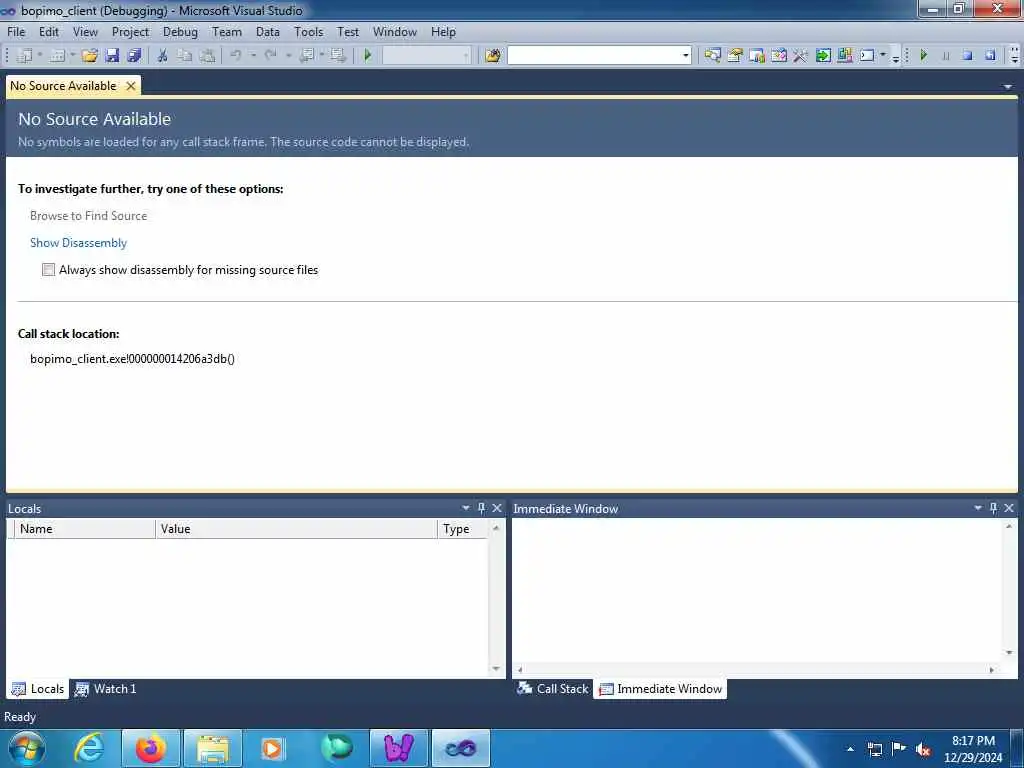
Task: Click Break All pause button
Action: (x=946, y=56)
